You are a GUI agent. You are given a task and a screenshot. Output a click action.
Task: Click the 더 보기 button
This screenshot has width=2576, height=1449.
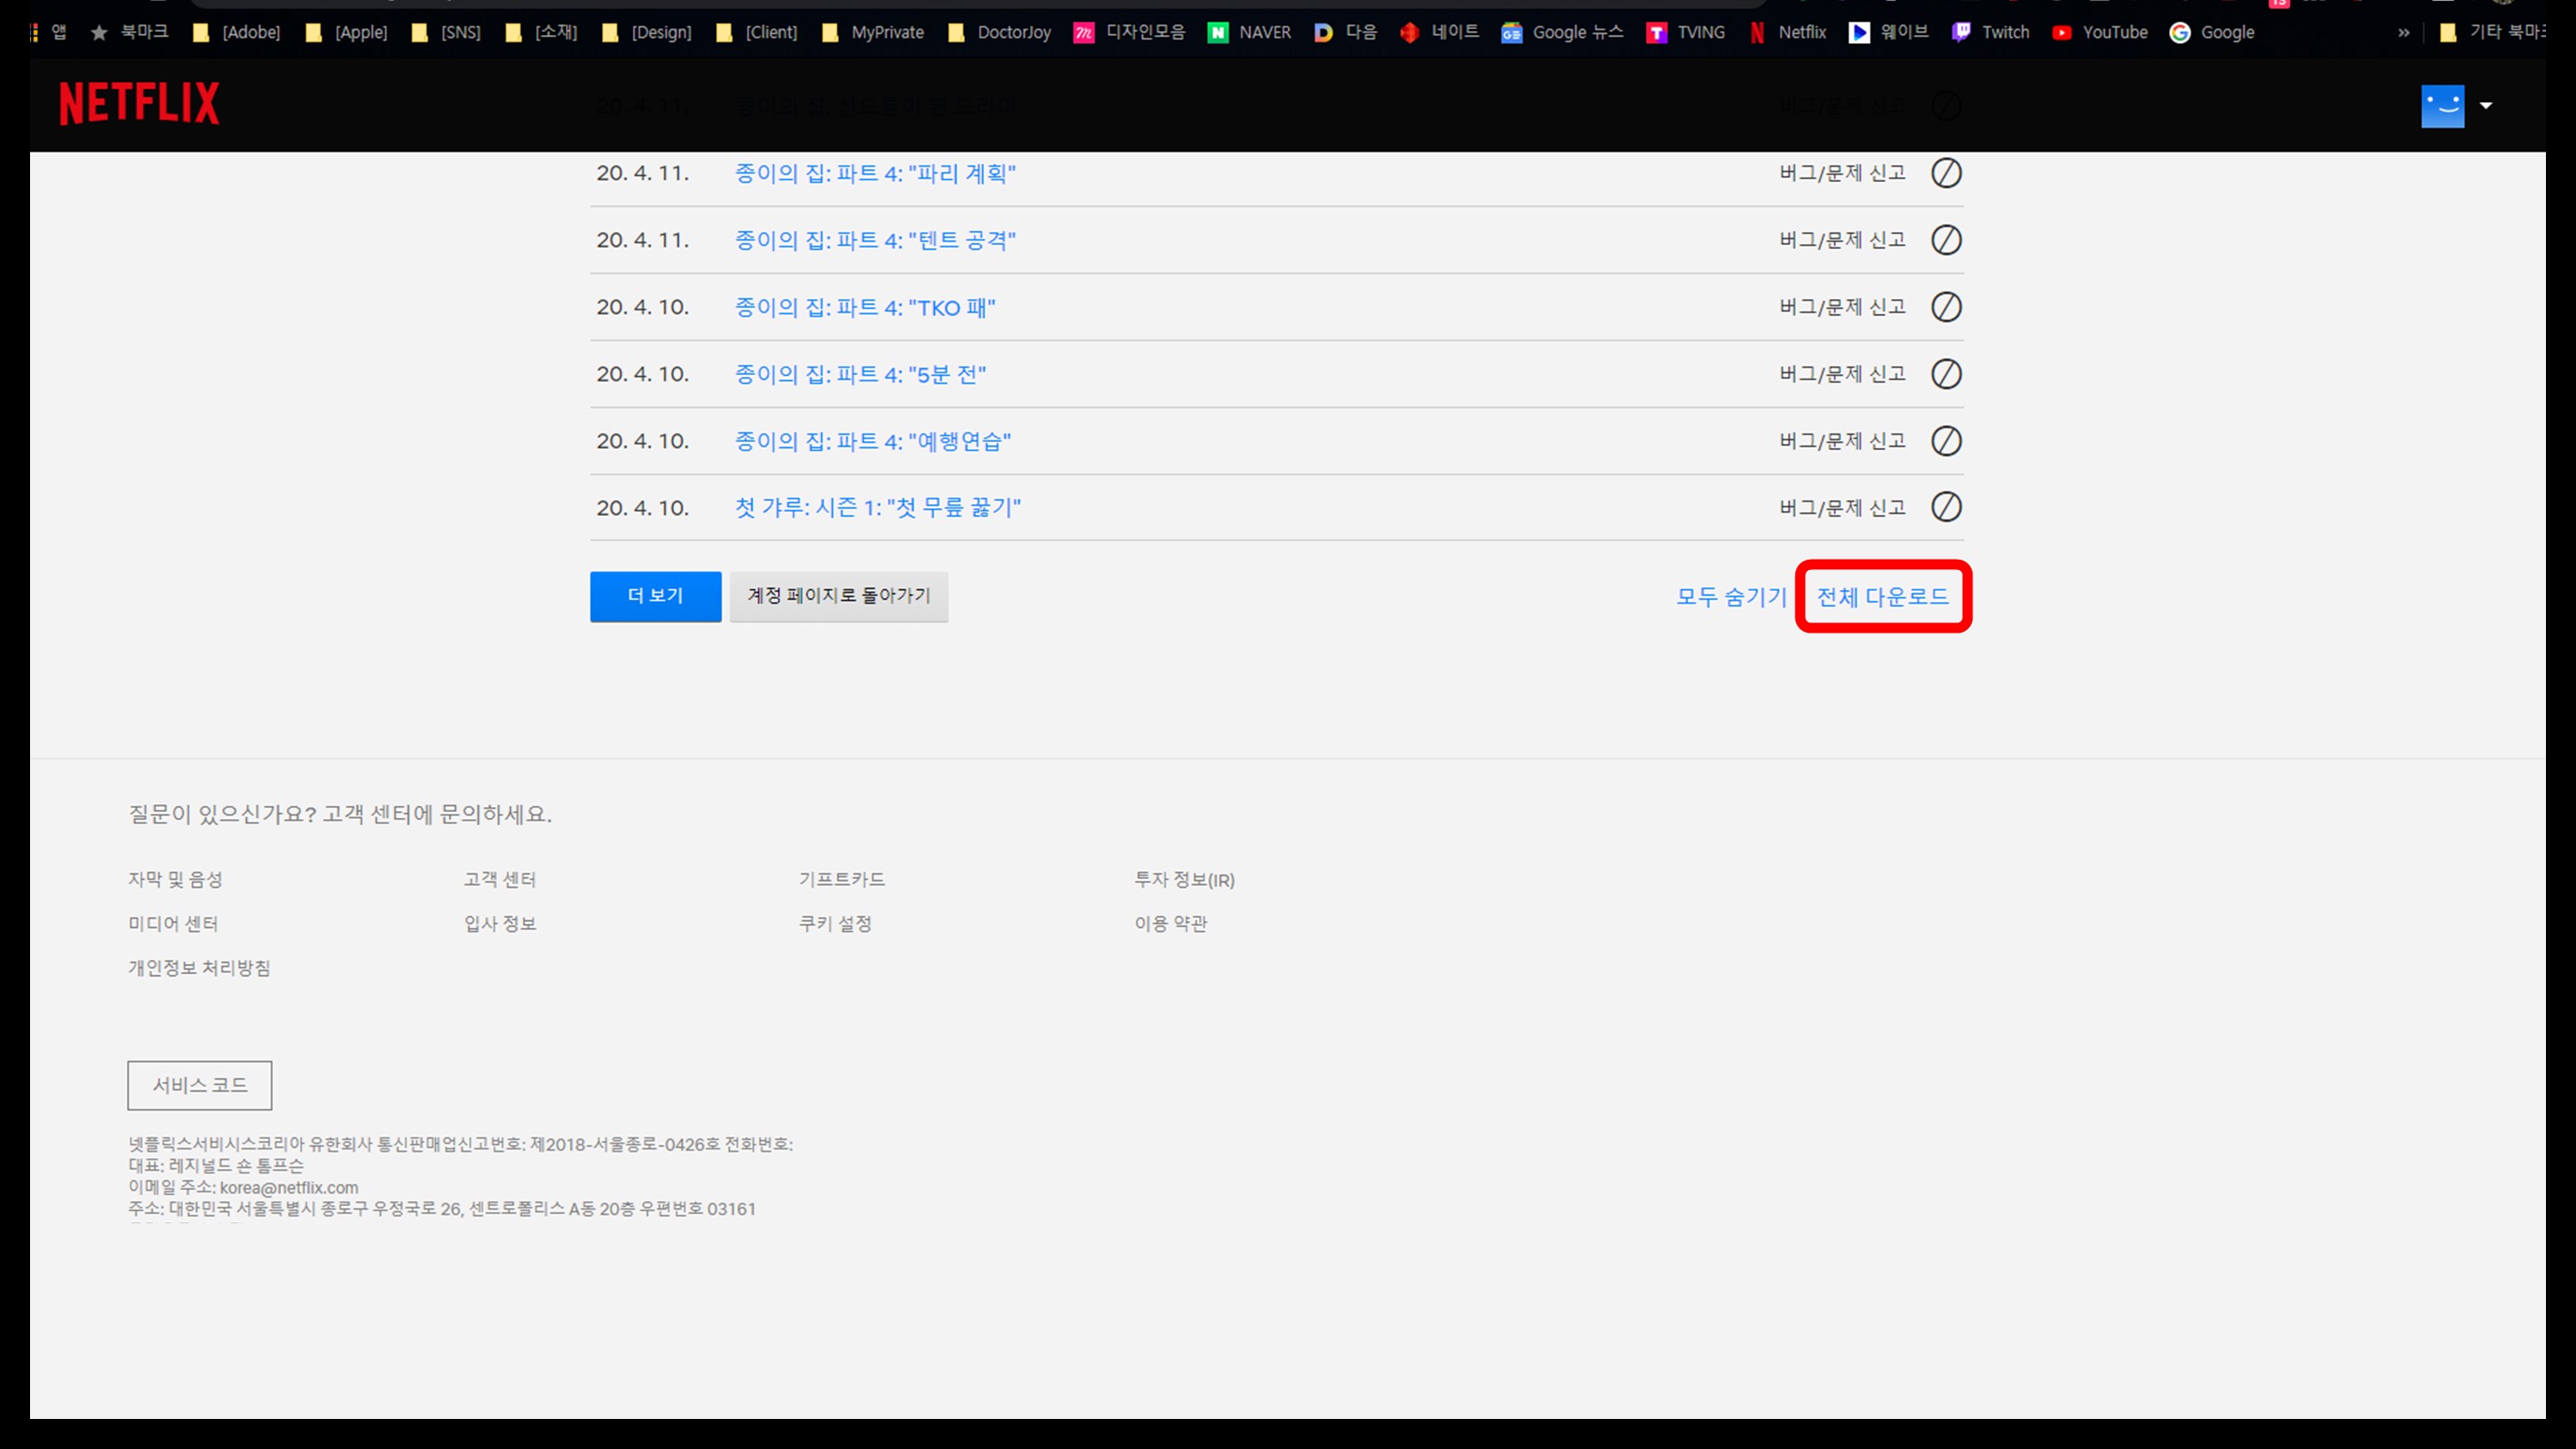click(x=655, y=596)
